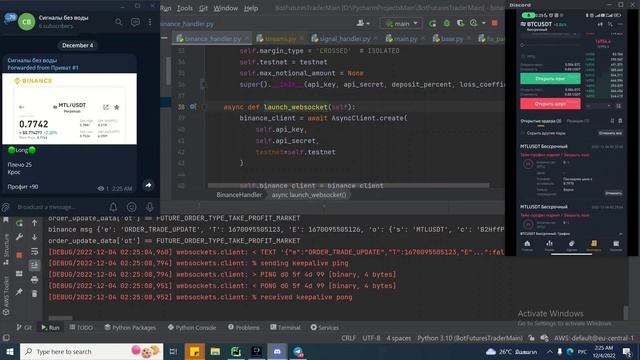Image resolution: width=640 pixels, height=360 pixels.
Task: Open the main run configuration dropdown
Action: pos(402,24)
